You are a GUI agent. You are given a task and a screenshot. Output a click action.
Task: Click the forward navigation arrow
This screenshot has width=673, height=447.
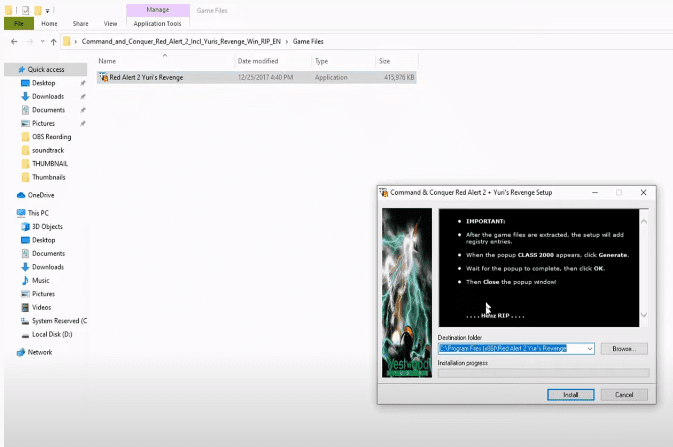click(30, 41)
